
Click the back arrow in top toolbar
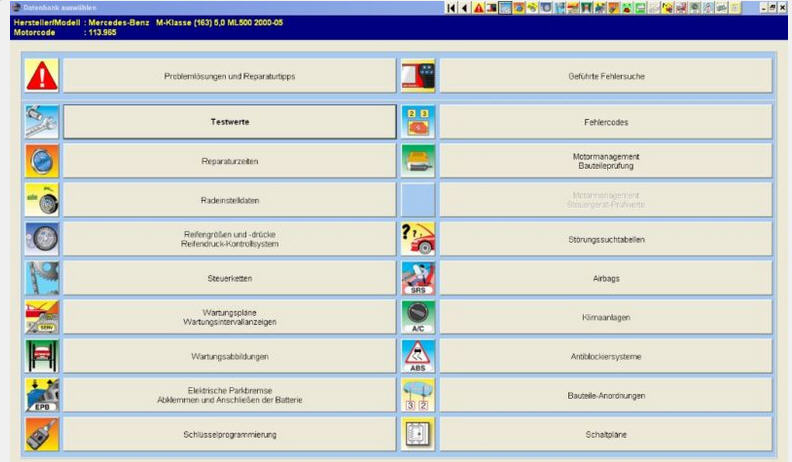coord(466,8)
